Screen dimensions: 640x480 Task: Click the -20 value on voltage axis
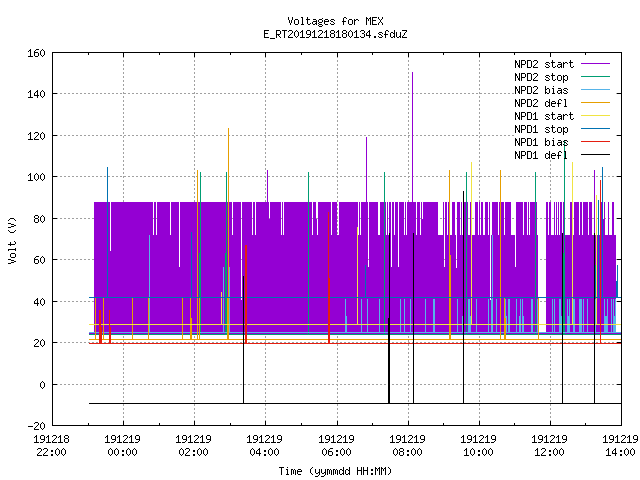tap(36, 426)
